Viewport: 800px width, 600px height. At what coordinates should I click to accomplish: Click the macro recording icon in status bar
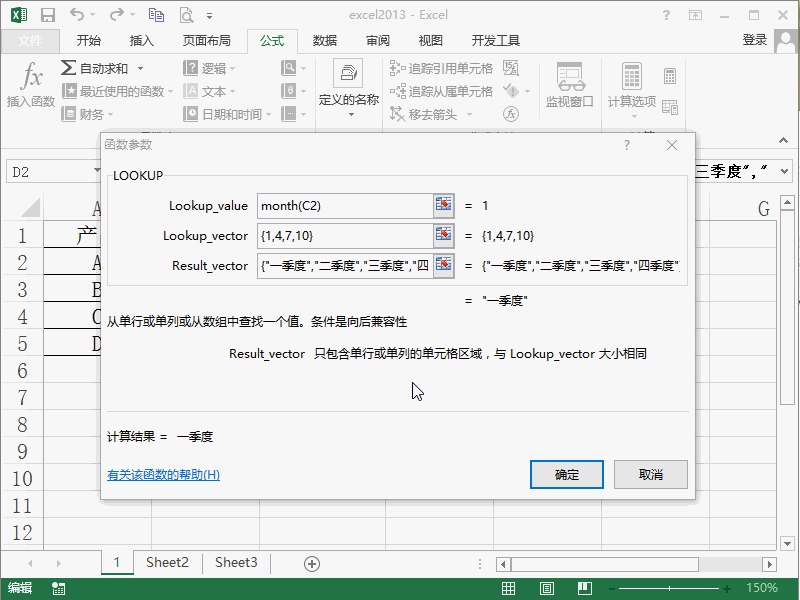pyautogui.click(x=59, y=588)
